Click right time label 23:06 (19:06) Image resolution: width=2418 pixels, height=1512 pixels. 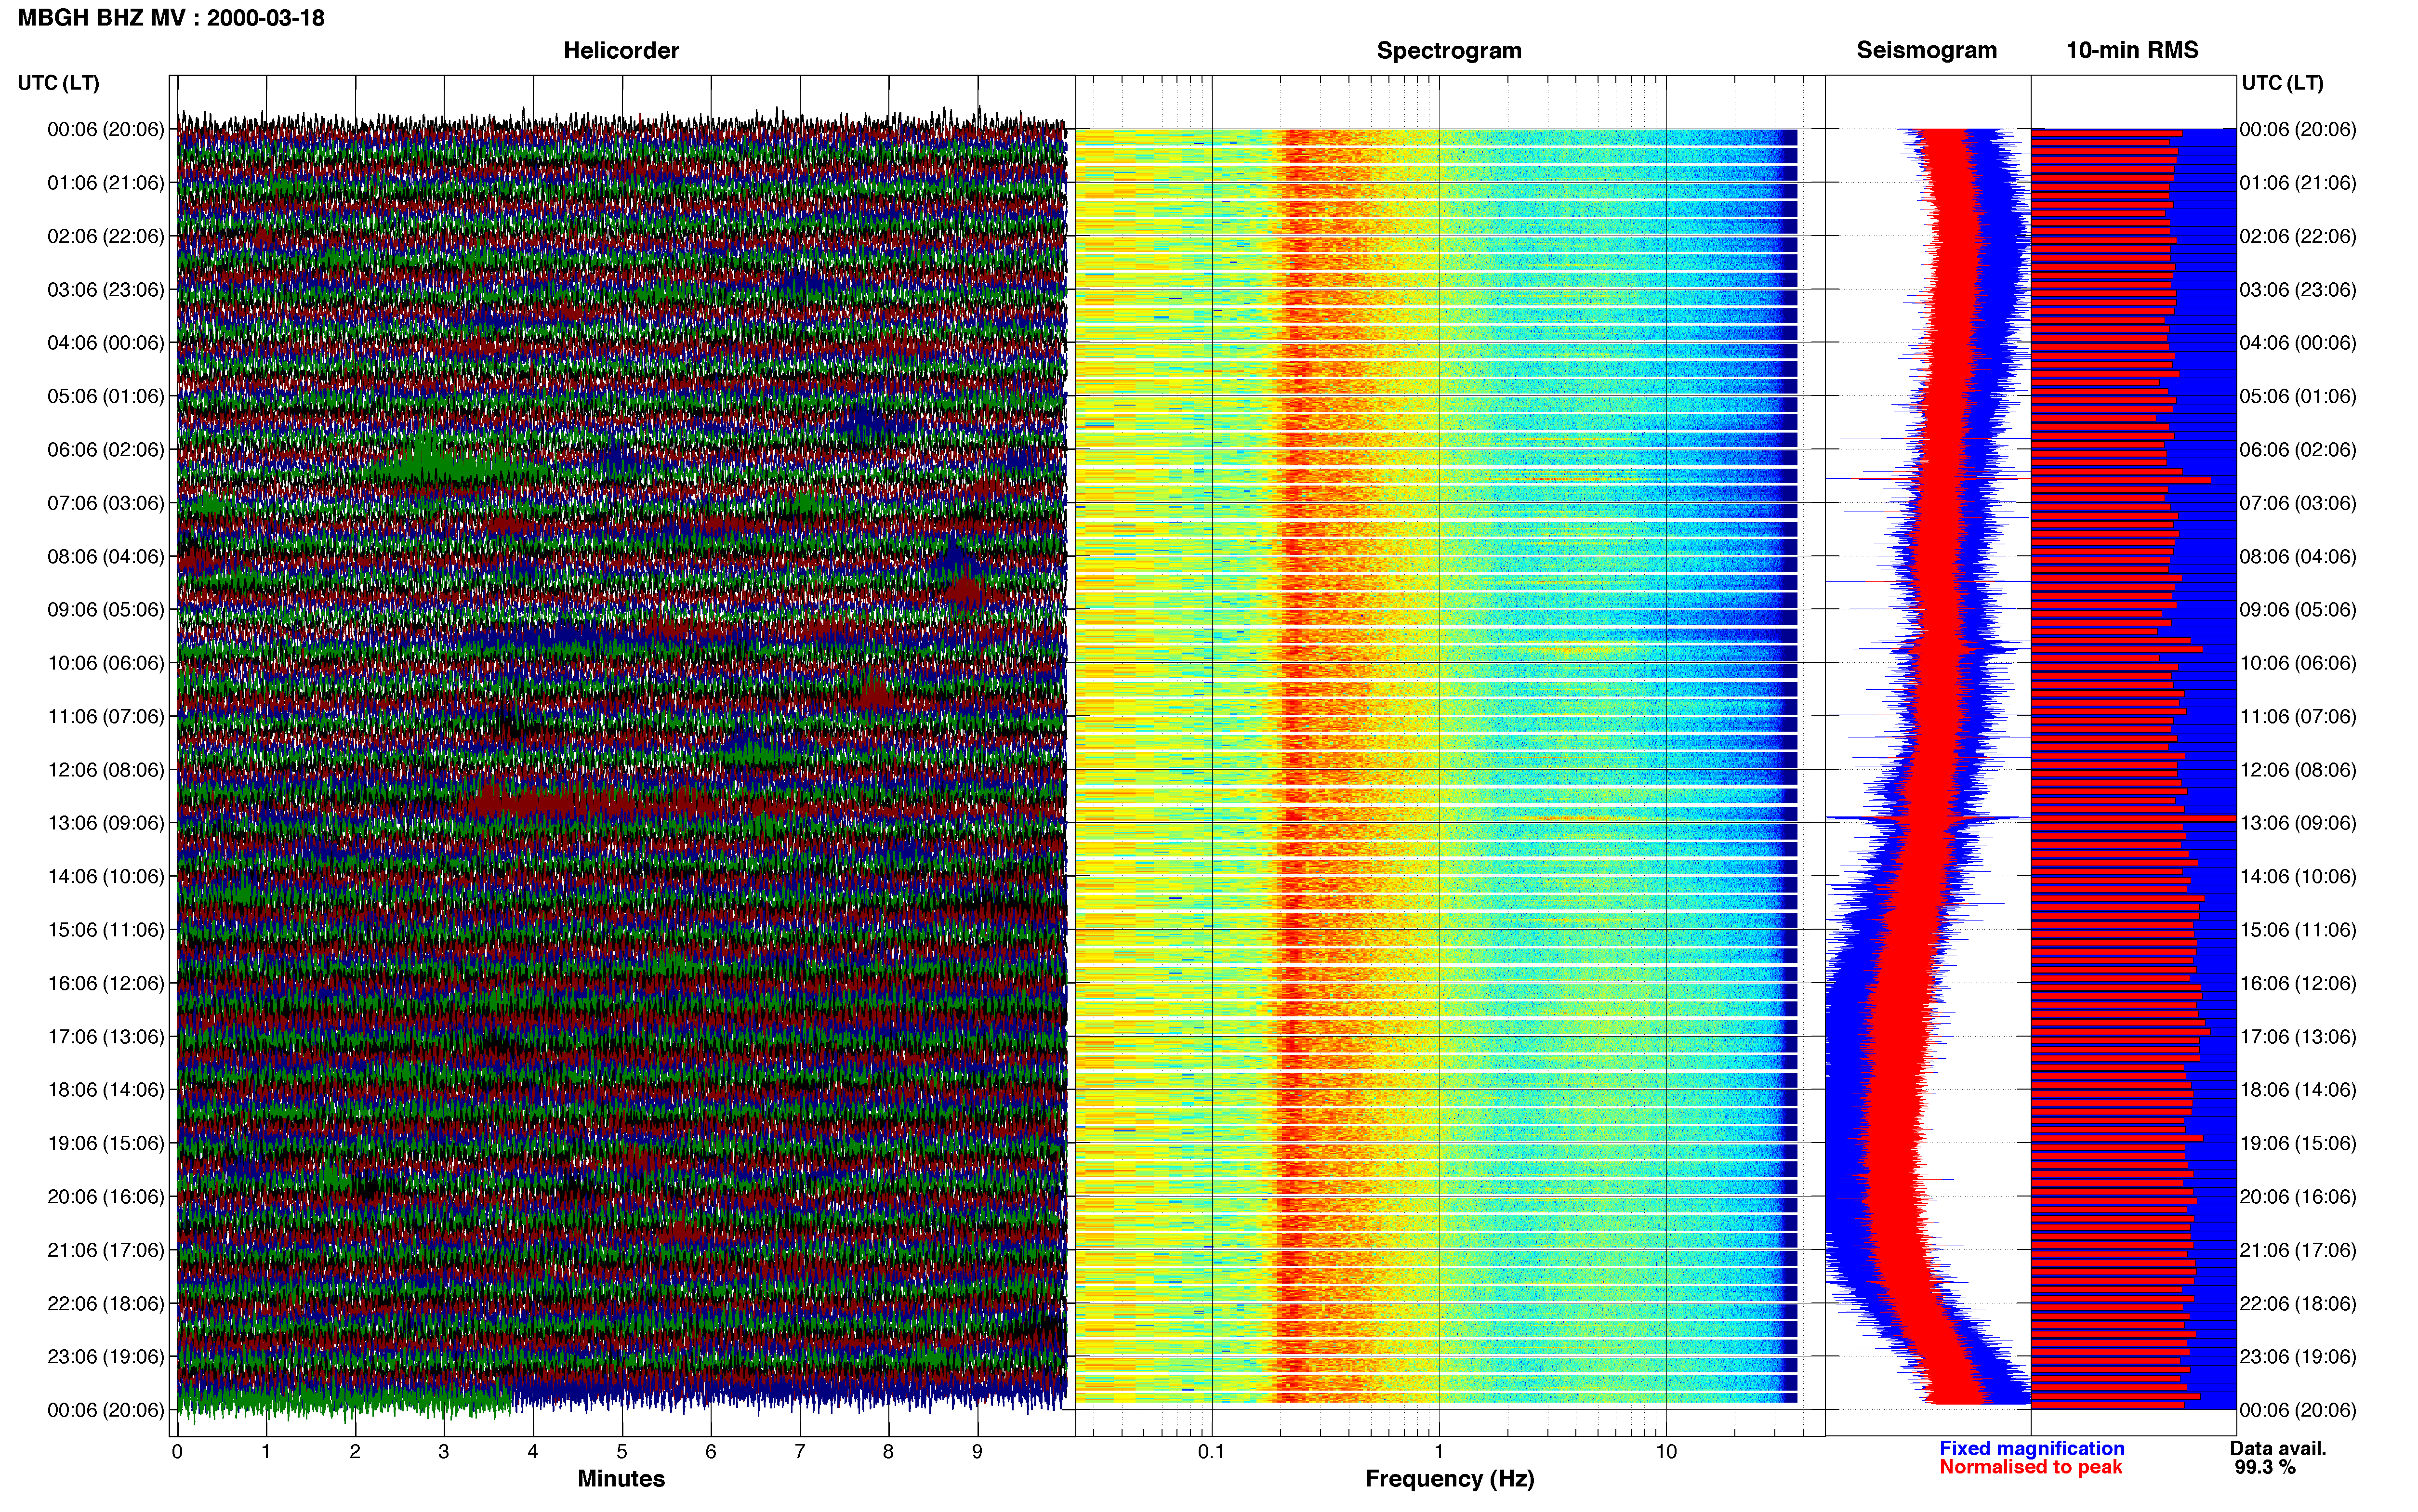point(2298,1356)
